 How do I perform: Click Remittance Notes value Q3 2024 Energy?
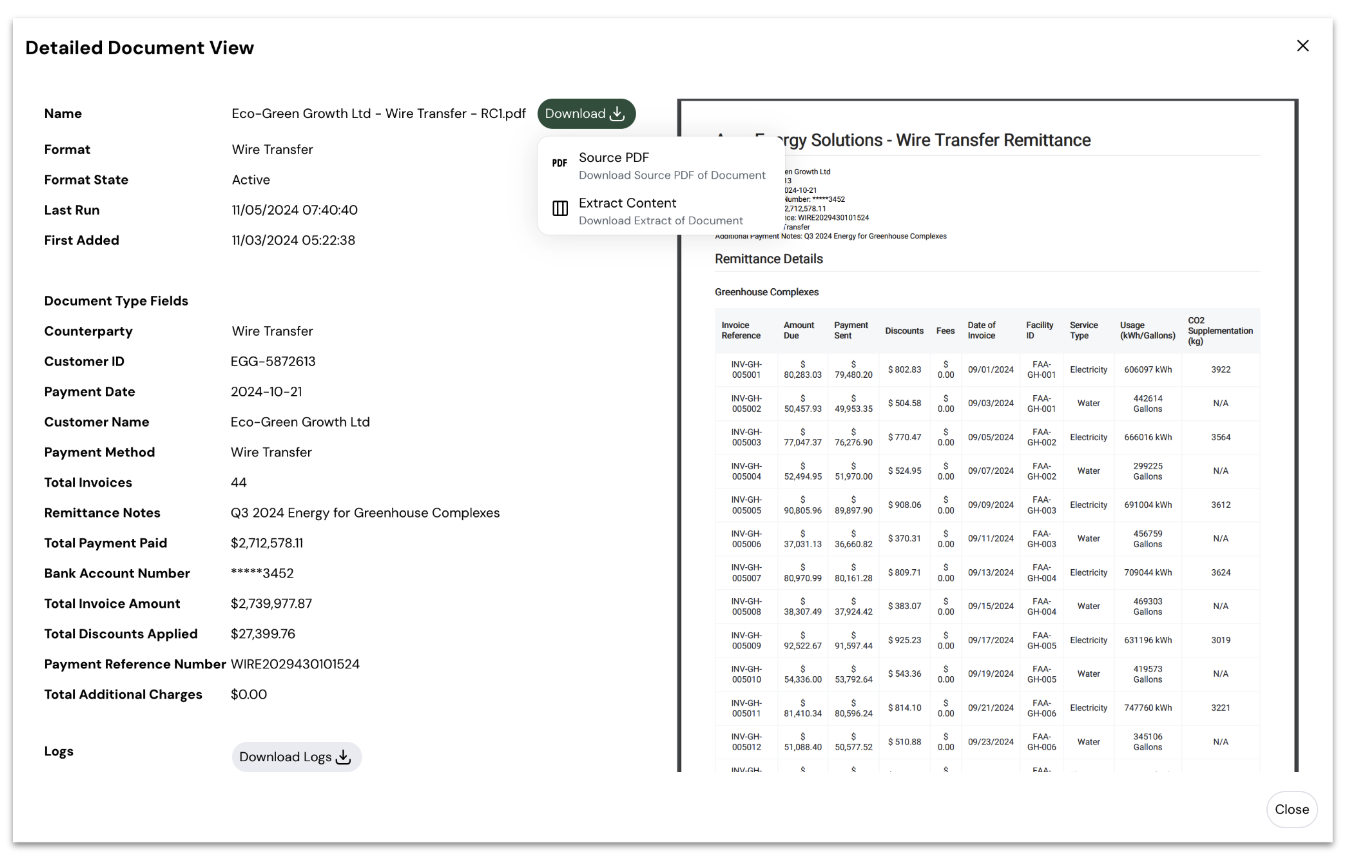365,513
